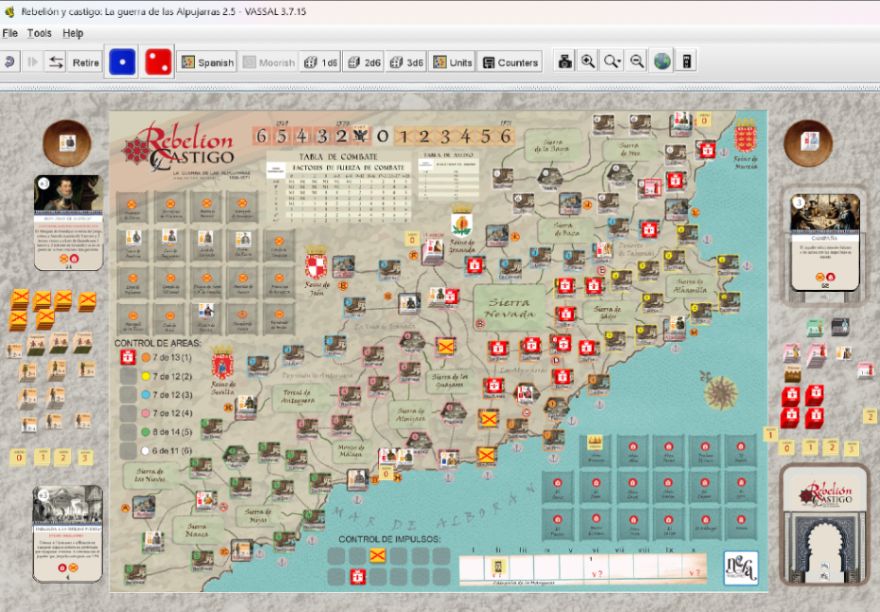This screenshot has width=880, height=612.
Task: Click the 6 de 11 (6) control row
Action: 166,450
